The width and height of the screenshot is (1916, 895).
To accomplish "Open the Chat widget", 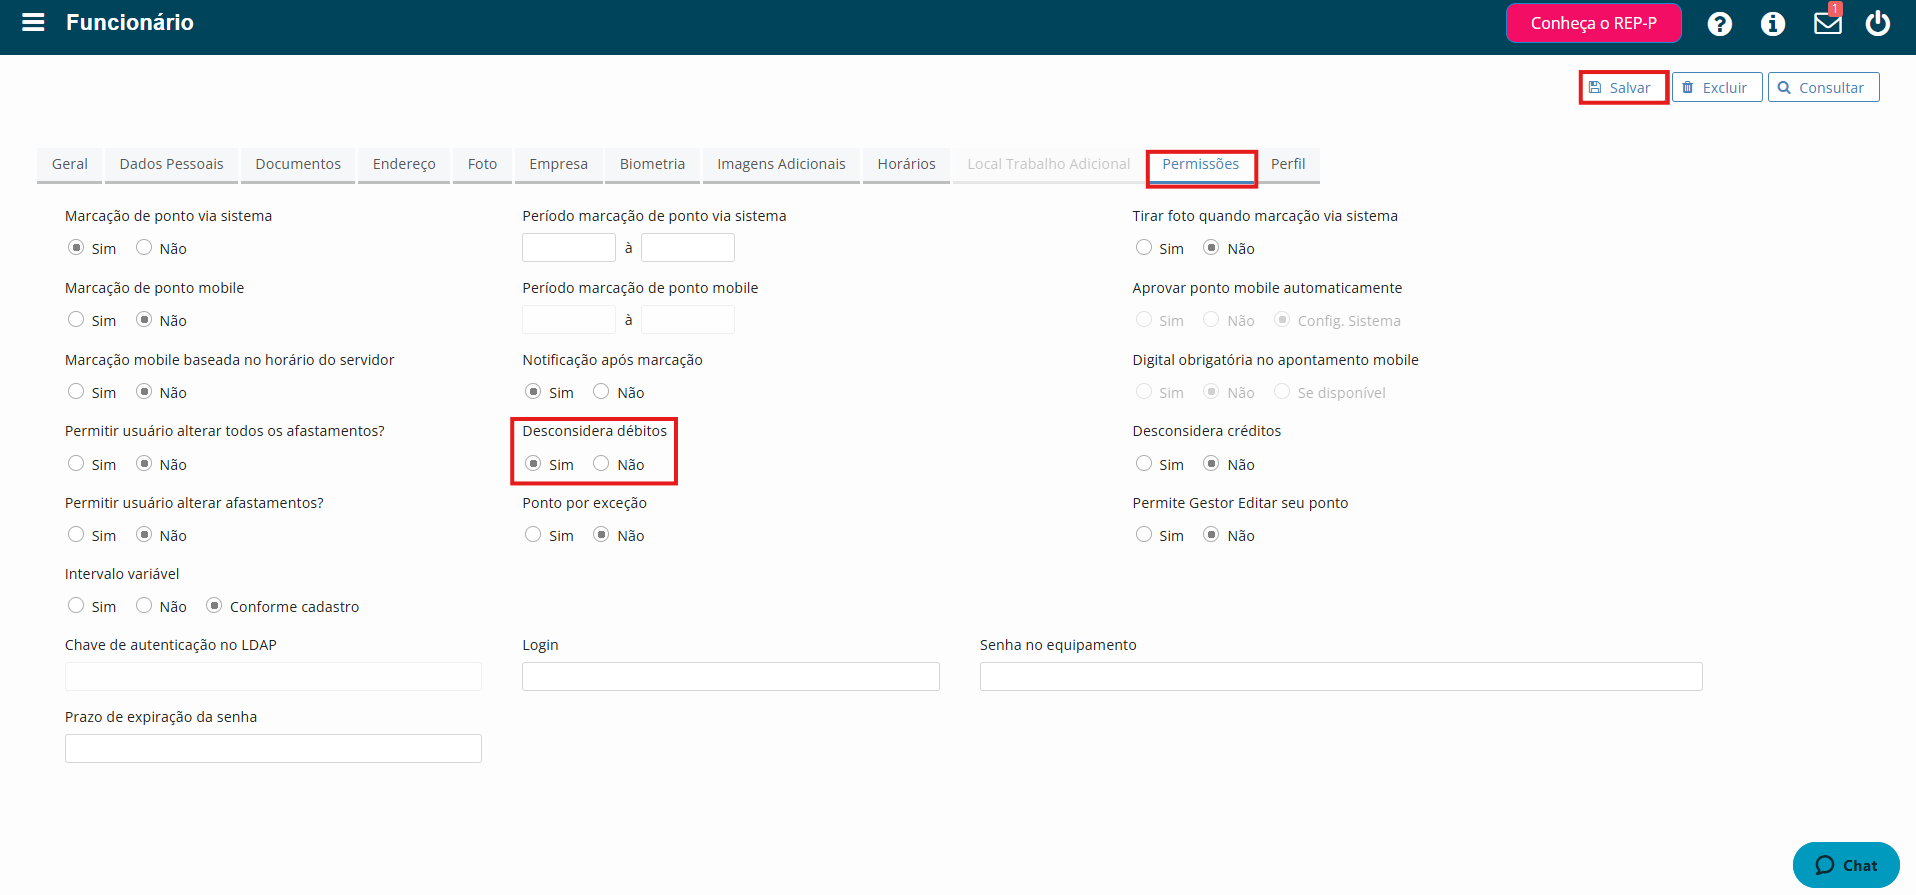I will (1845, 865).
